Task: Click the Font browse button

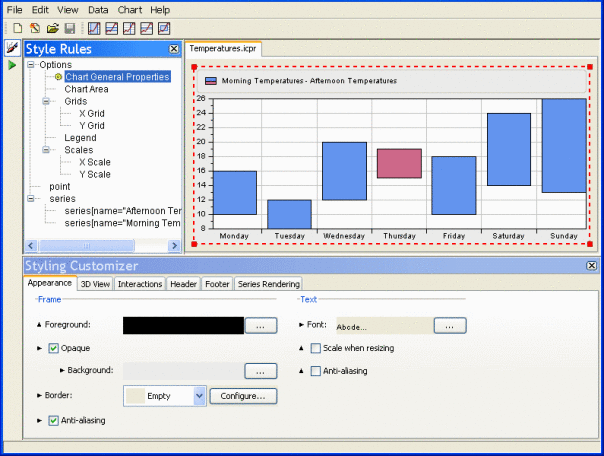Action: (x=449, y=325)
